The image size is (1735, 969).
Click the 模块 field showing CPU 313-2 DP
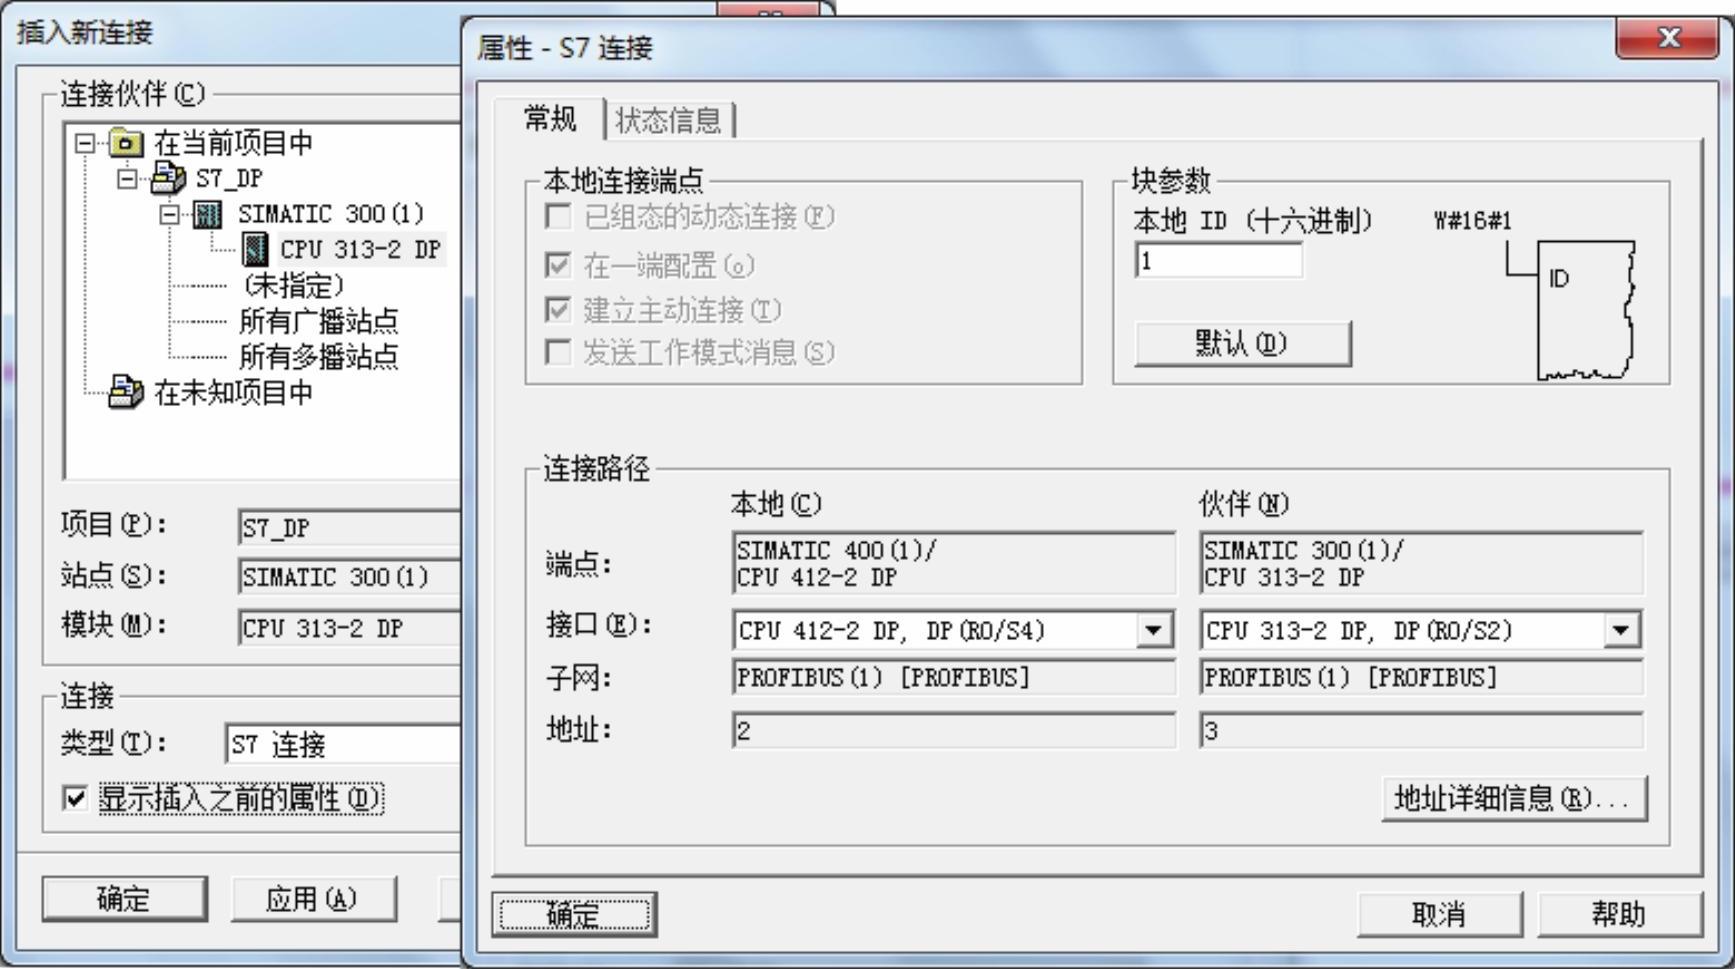coord(350,628)
